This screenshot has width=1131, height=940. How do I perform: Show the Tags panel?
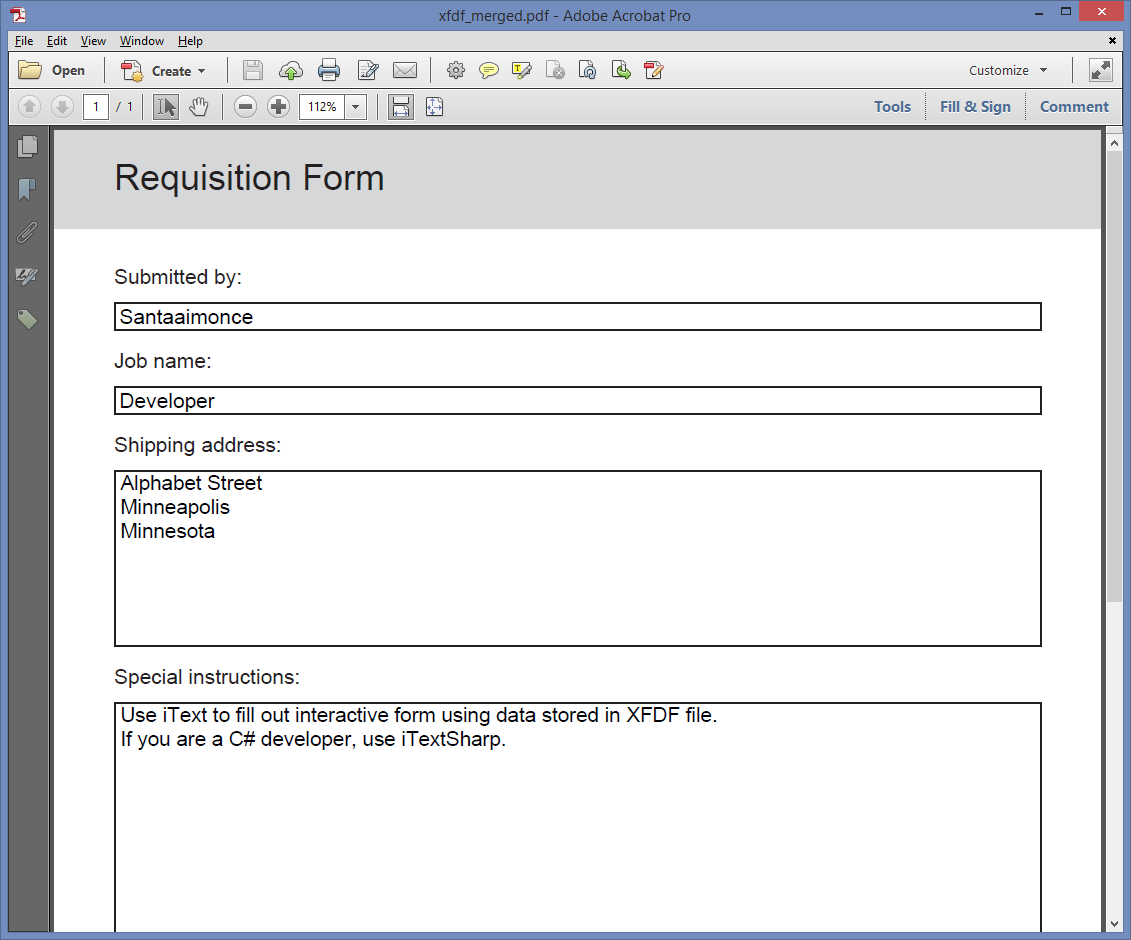pos(27,320)
